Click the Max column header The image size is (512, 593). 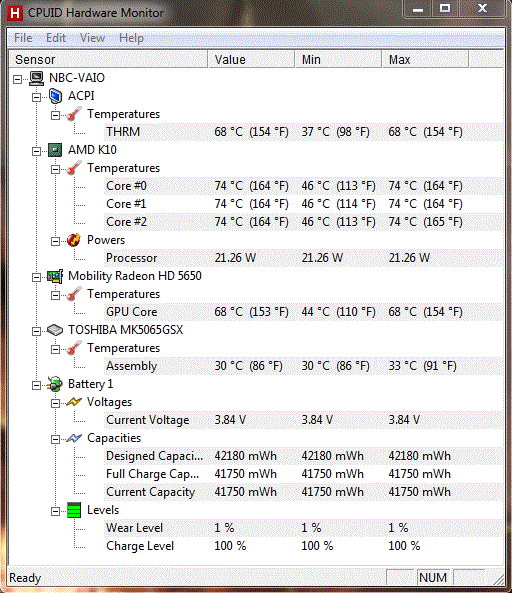(x=426, y=59)
